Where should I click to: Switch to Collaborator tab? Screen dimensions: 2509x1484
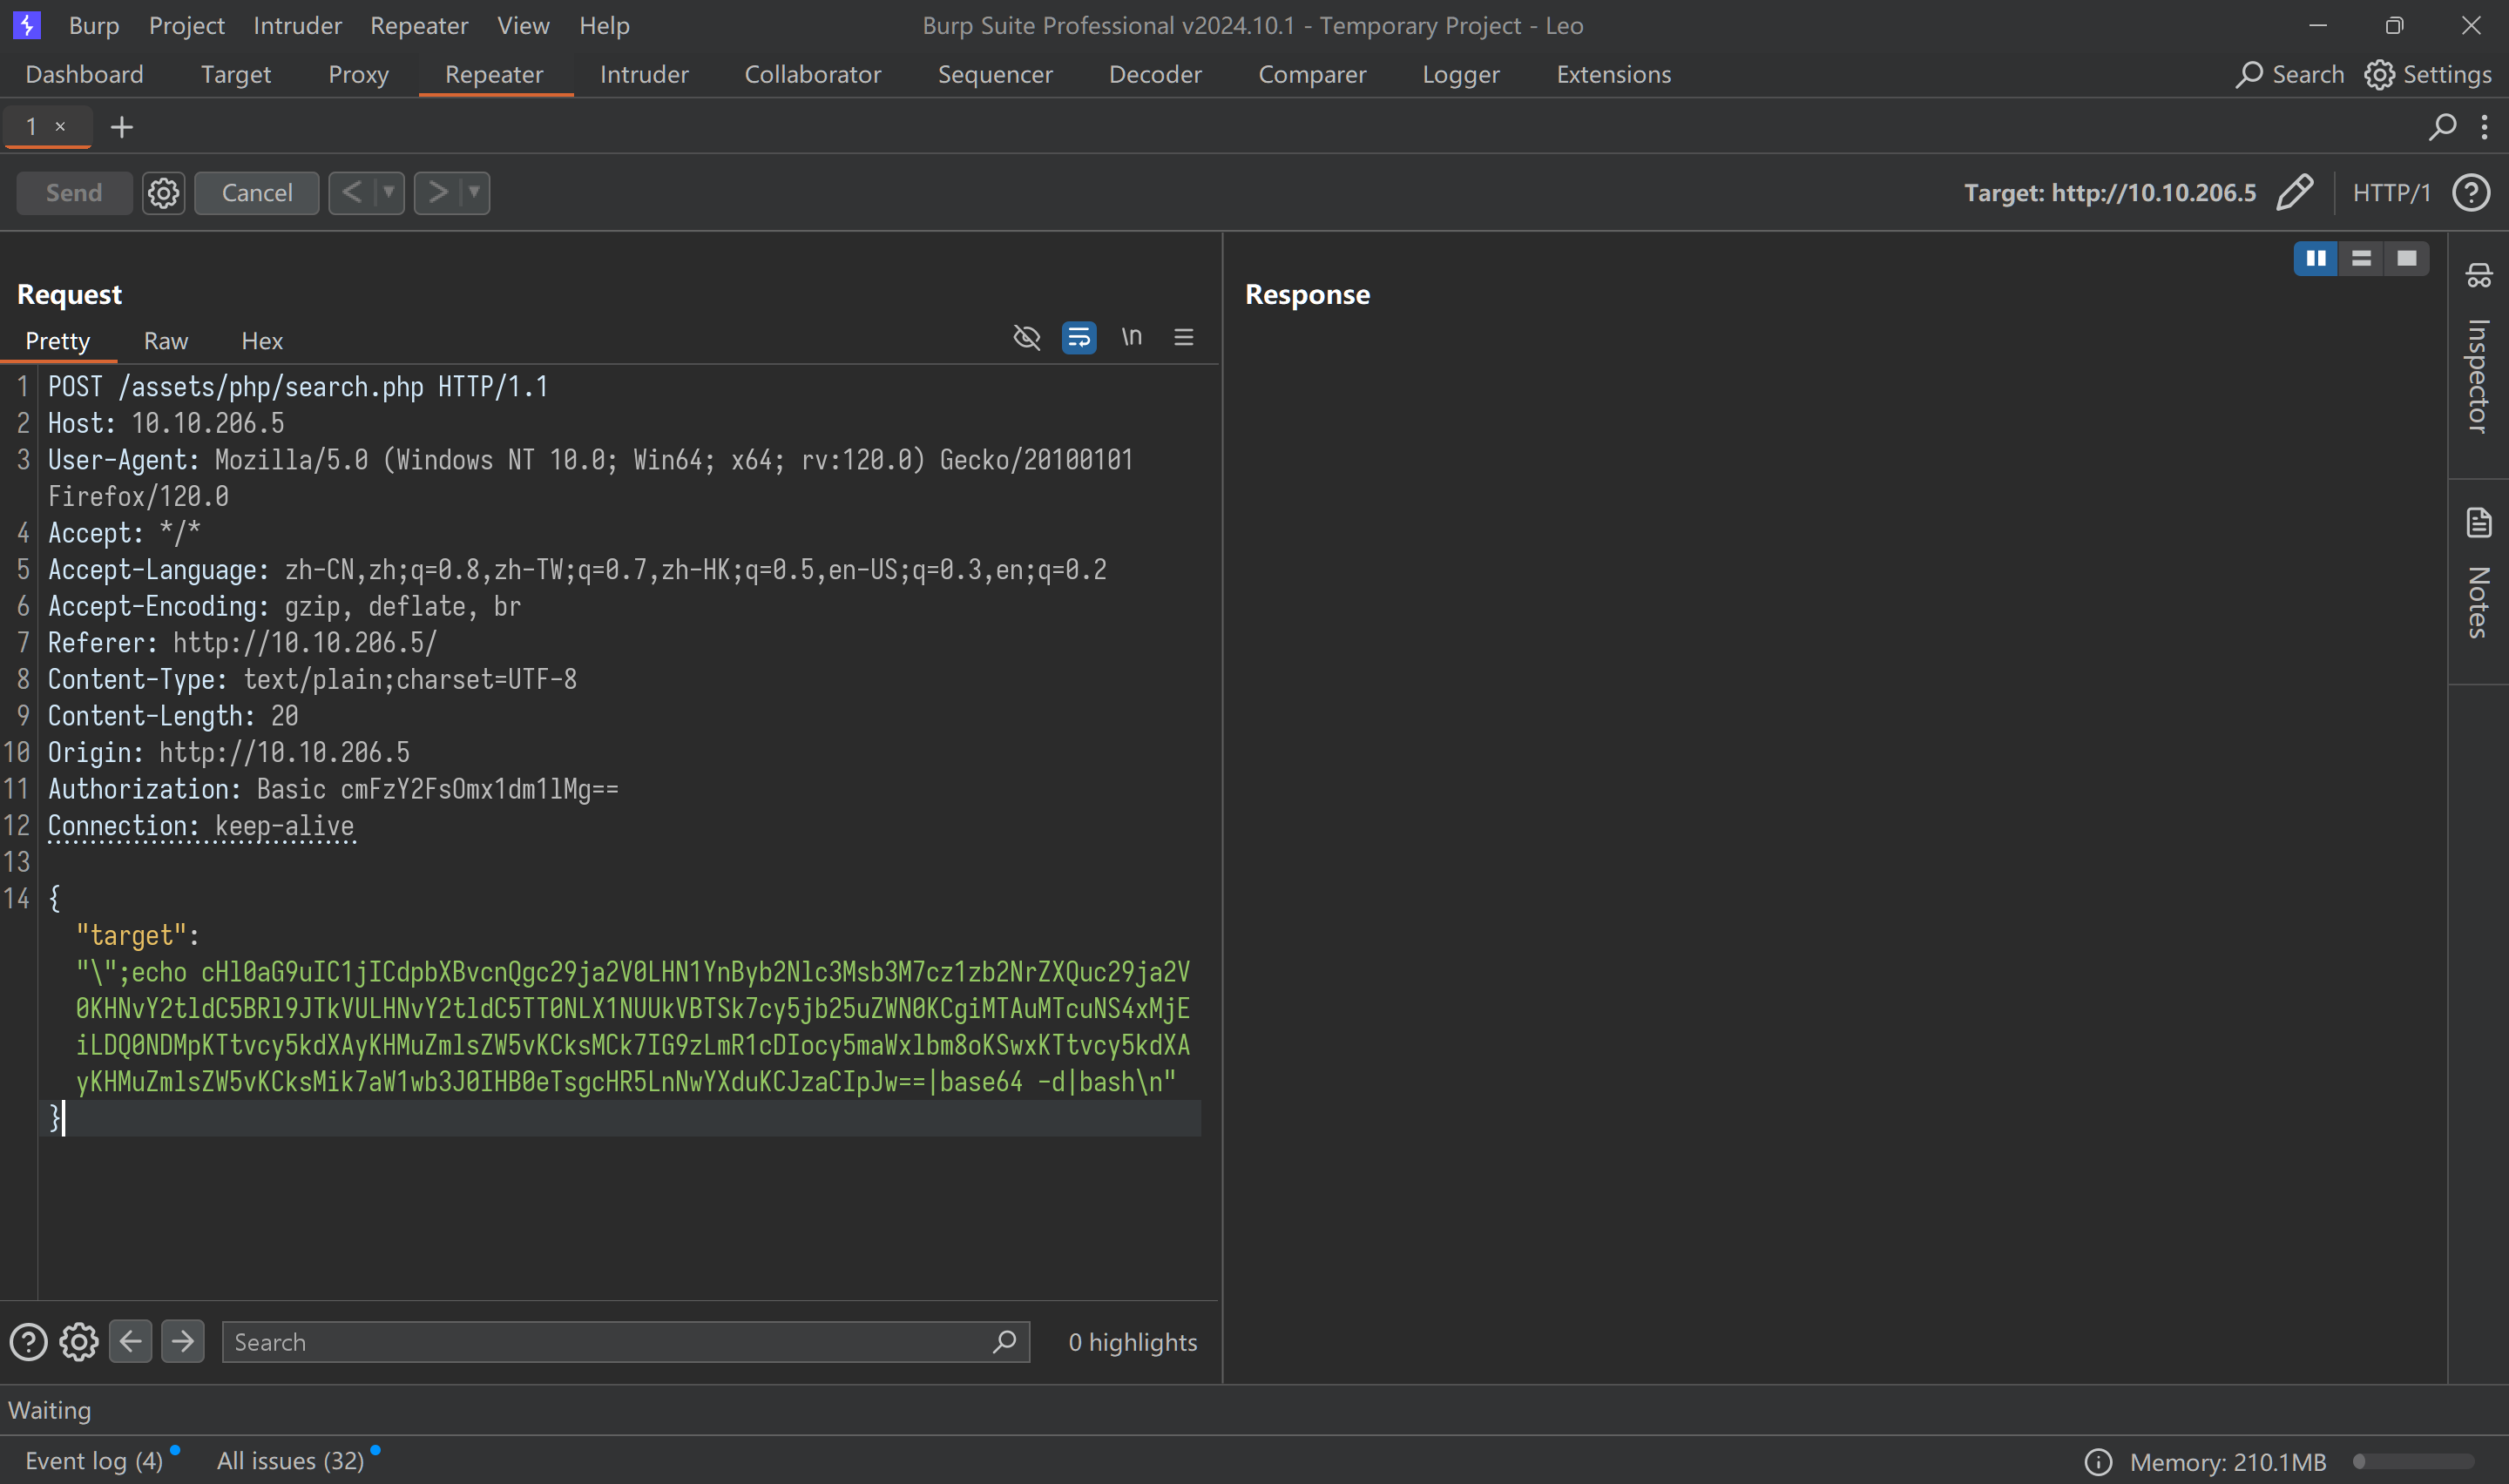tap(813, 74)
